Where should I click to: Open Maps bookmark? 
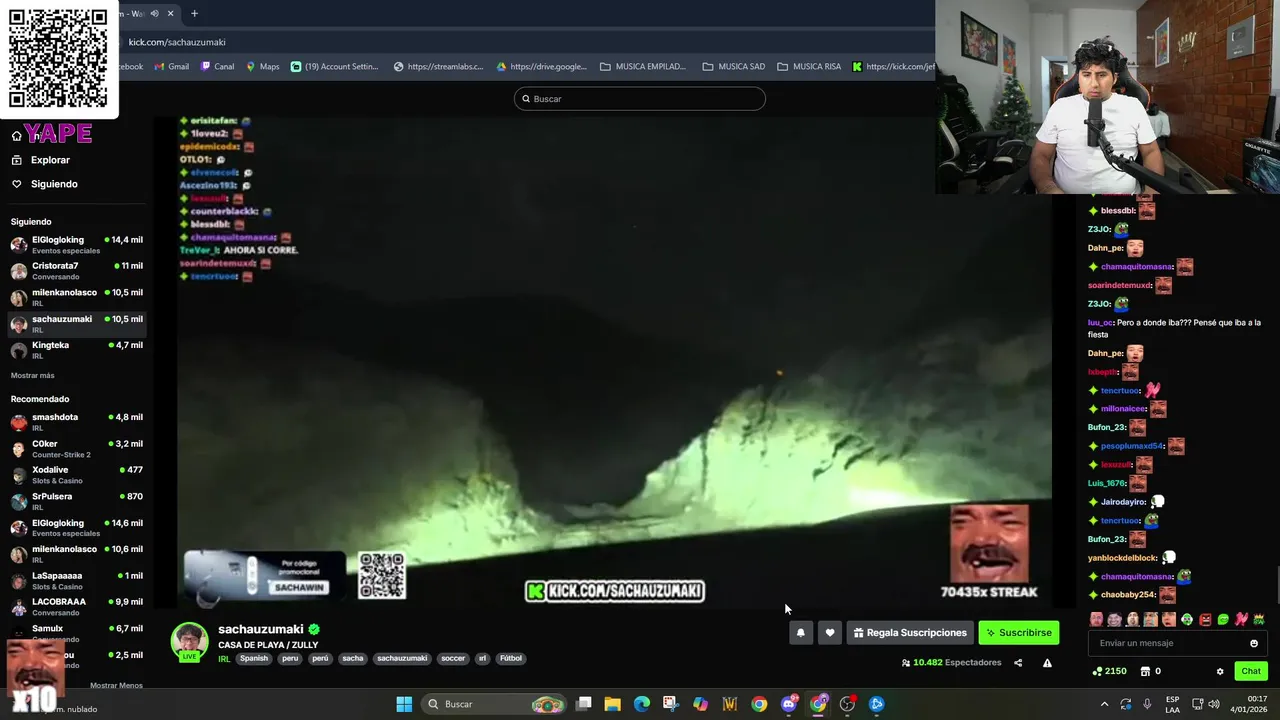pos(262,67)
